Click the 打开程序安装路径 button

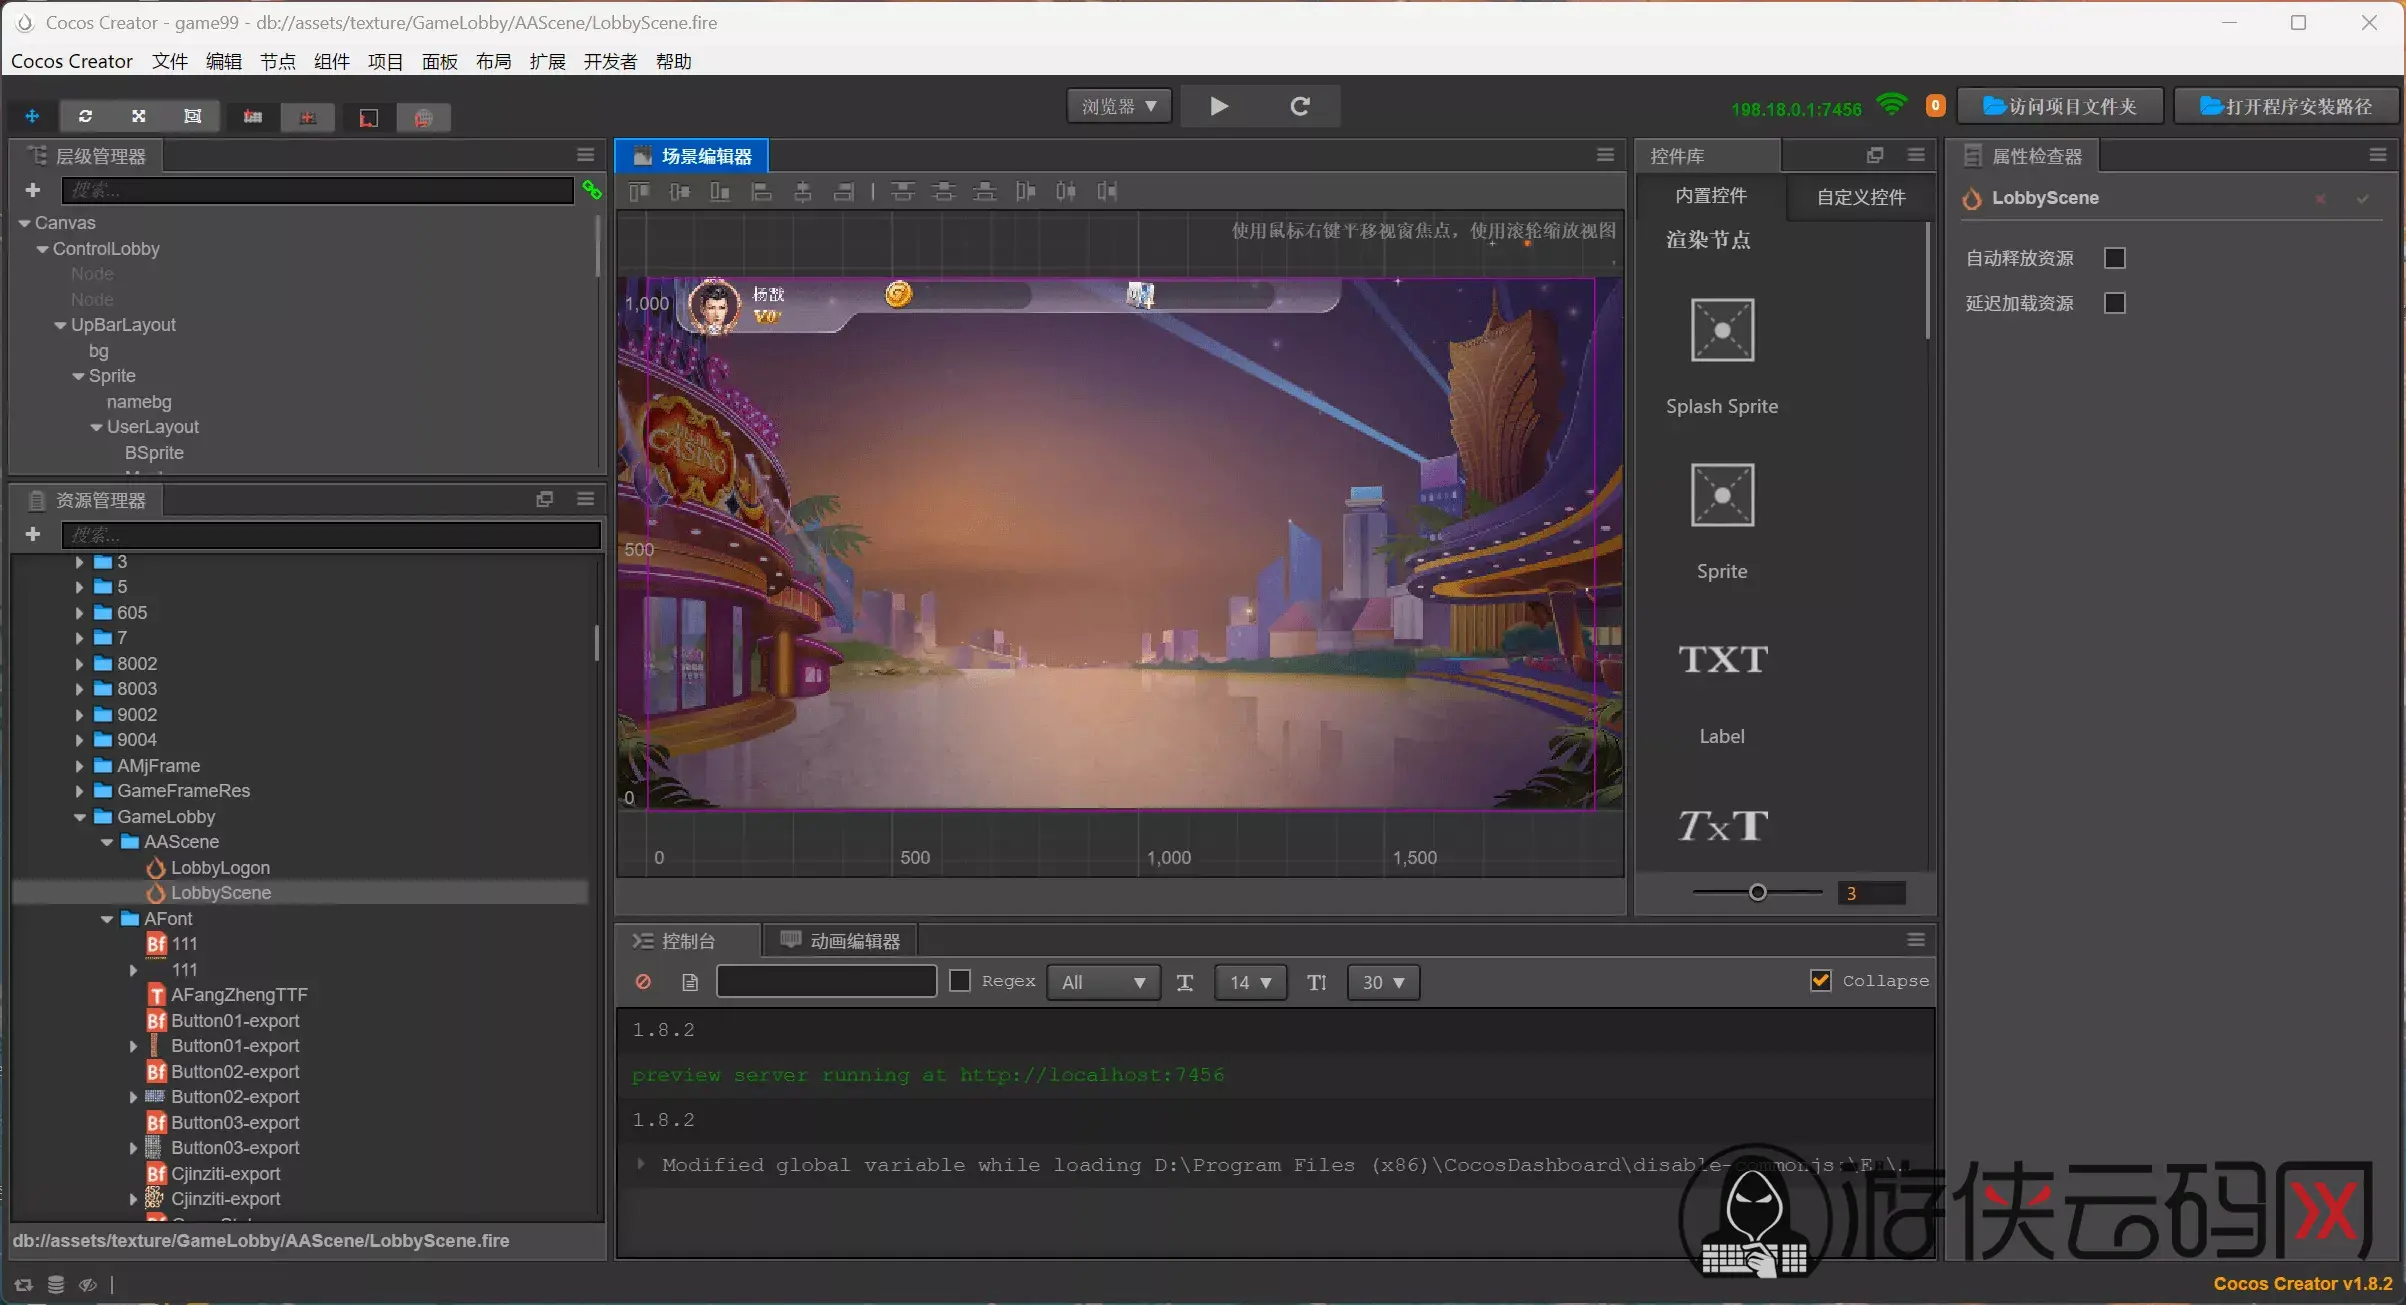point(2286,106)
